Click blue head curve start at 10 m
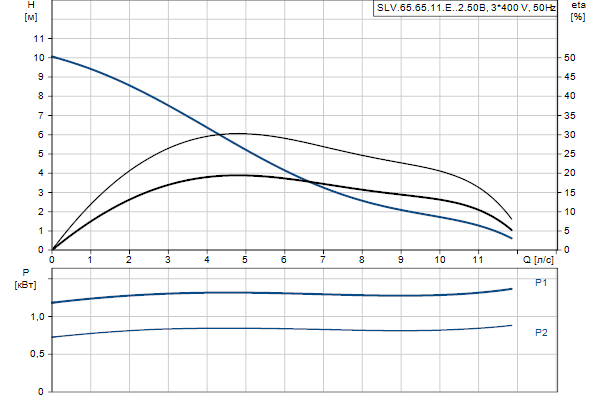The image size is (600, 400). pyautogui.click(x=53, y=57)
